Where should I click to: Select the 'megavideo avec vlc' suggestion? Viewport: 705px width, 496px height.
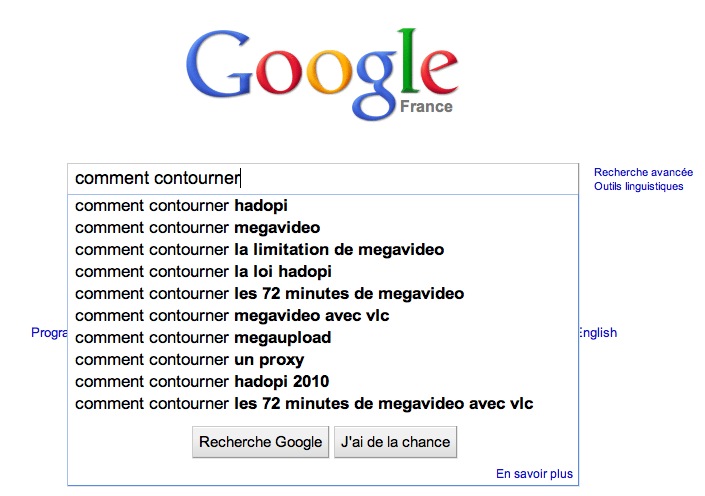232,316
